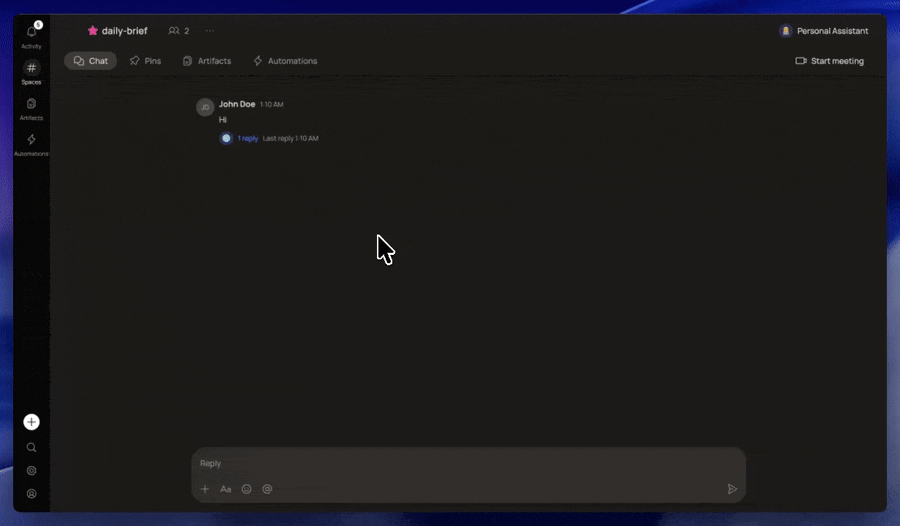
Task: Click the replier's avatar in the thread summary
Action: [x=226, y=138]
